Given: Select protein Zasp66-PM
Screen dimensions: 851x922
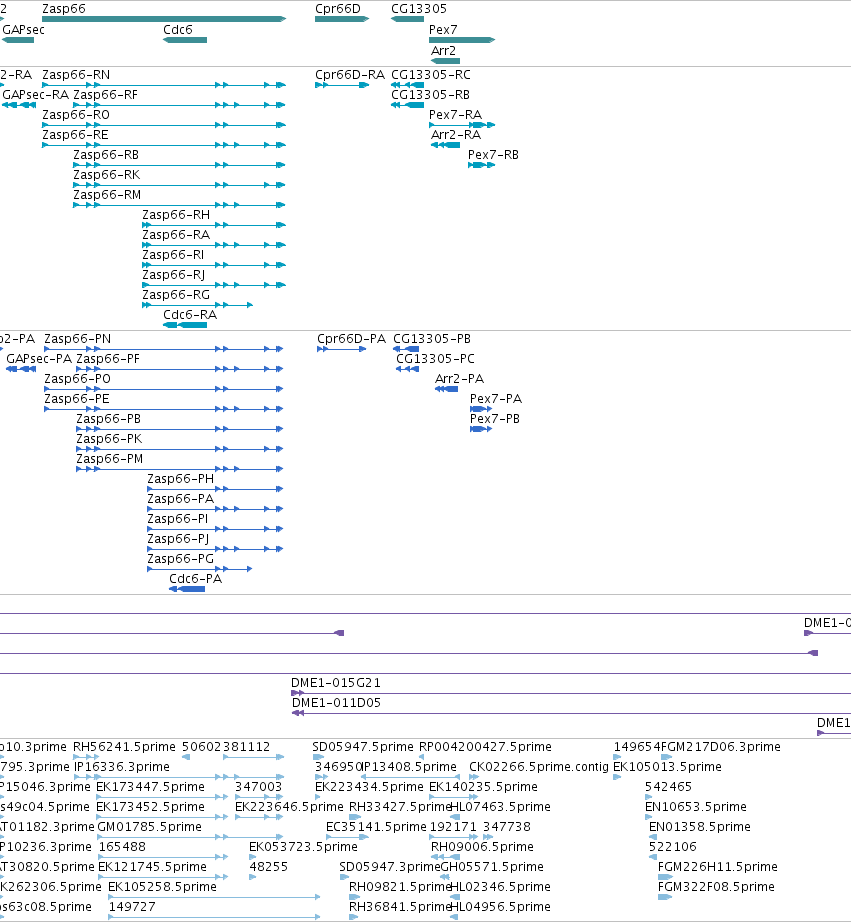Looking at the screenshot, I should coord(110,459).
